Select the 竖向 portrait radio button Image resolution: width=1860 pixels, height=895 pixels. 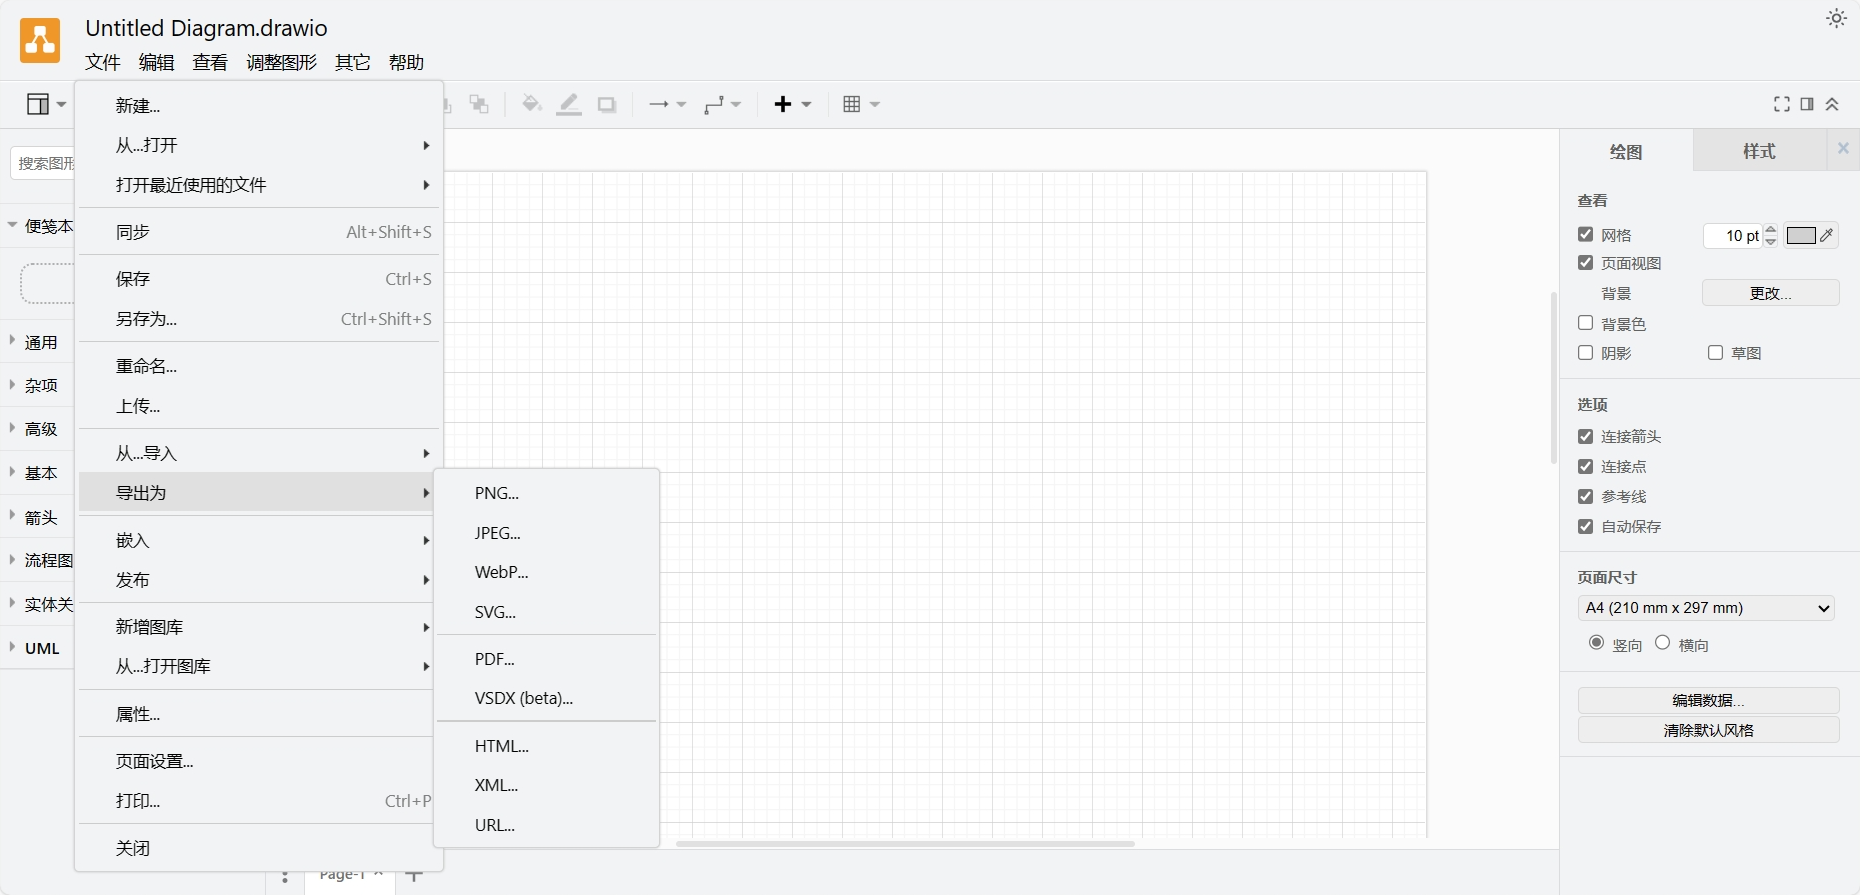pos(1596,643)
